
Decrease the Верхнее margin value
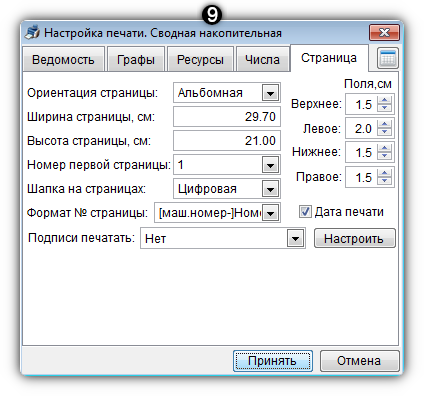click(385, 108)
